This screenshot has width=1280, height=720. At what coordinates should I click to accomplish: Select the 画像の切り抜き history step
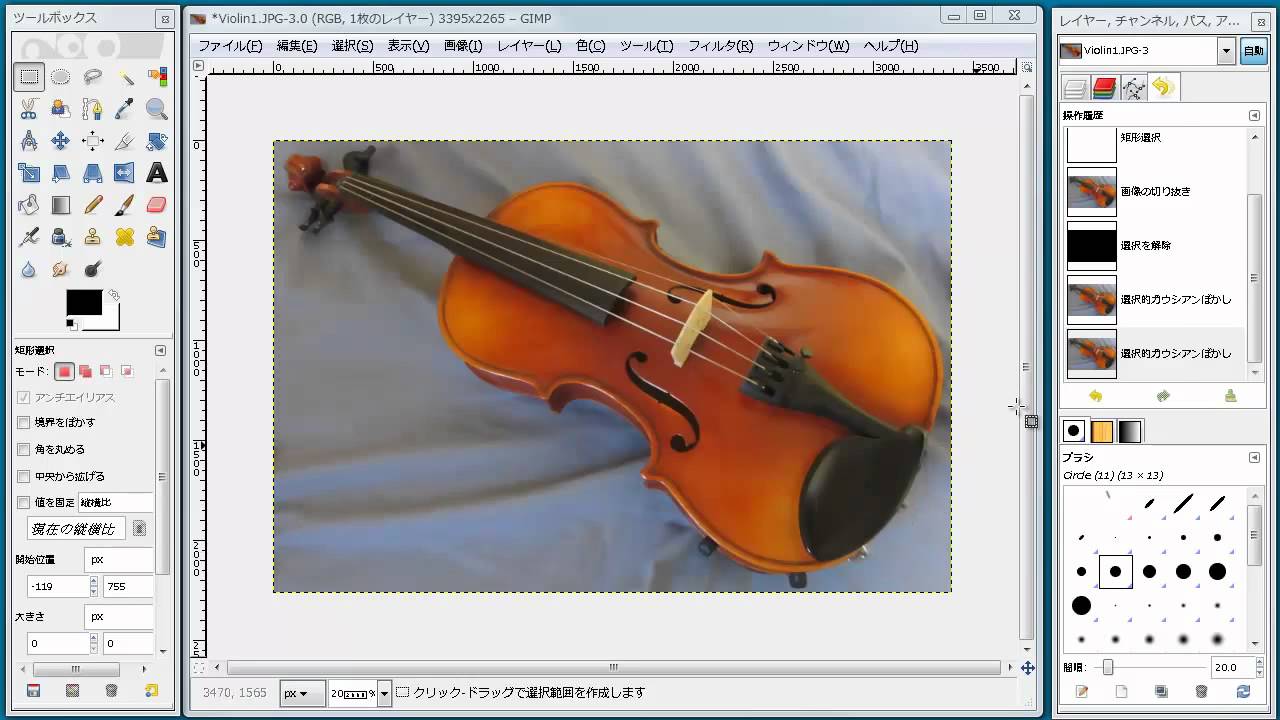click(x=1155, y=191)
